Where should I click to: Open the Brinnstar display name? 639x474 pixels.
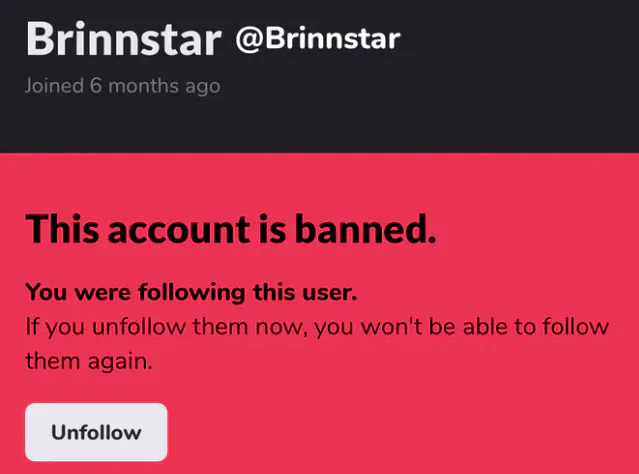coord(123,40)
